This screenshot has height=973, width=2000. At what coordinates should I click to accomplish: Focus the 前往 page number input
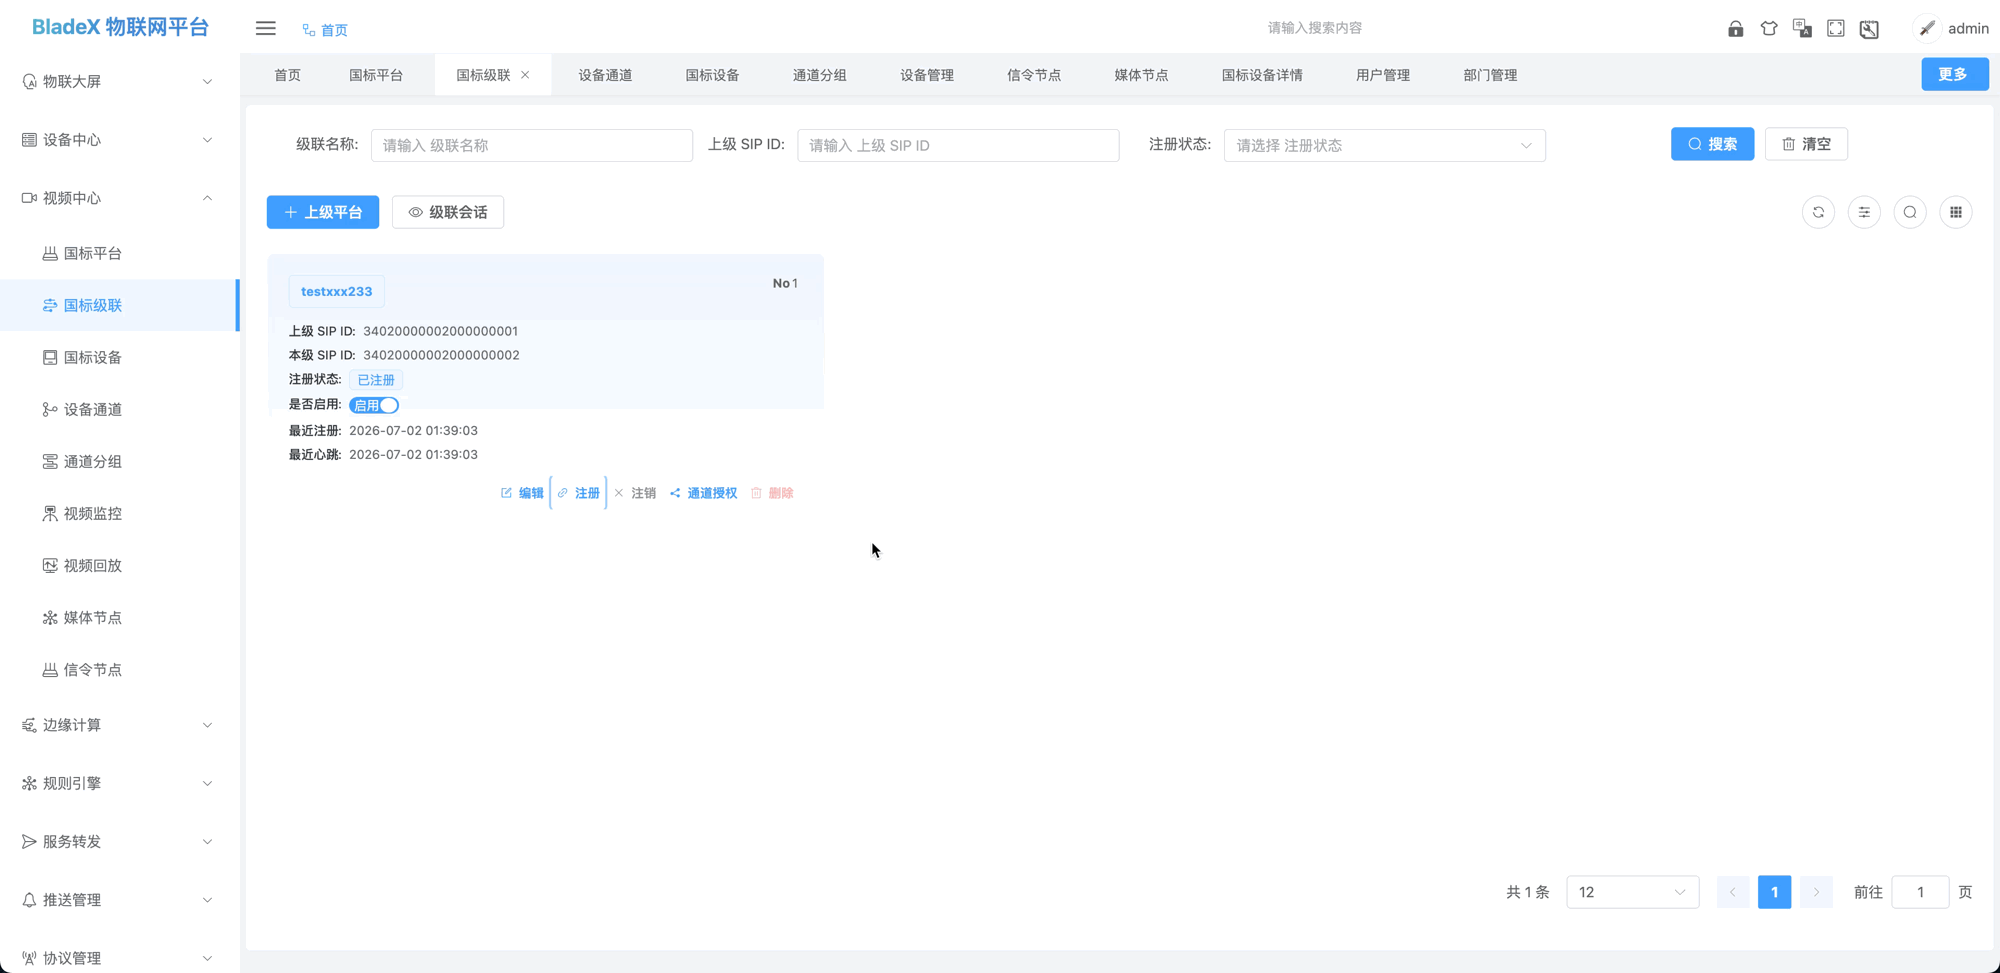pos(1920,892)
